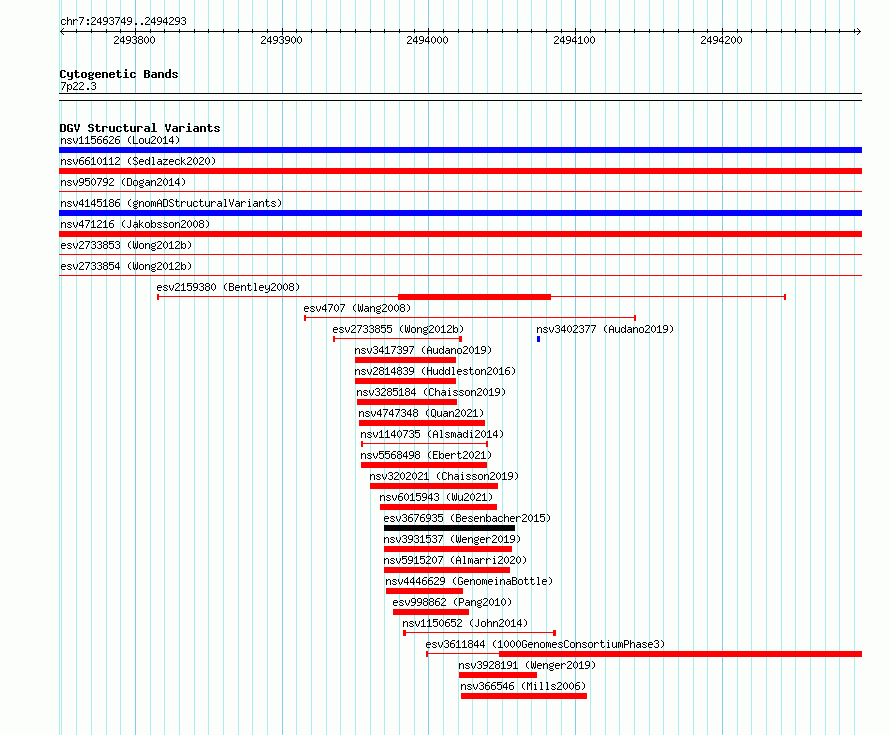
Task: Click the nsv2814839 (Huddleston2016) label
Action: [x=435, y=371]
